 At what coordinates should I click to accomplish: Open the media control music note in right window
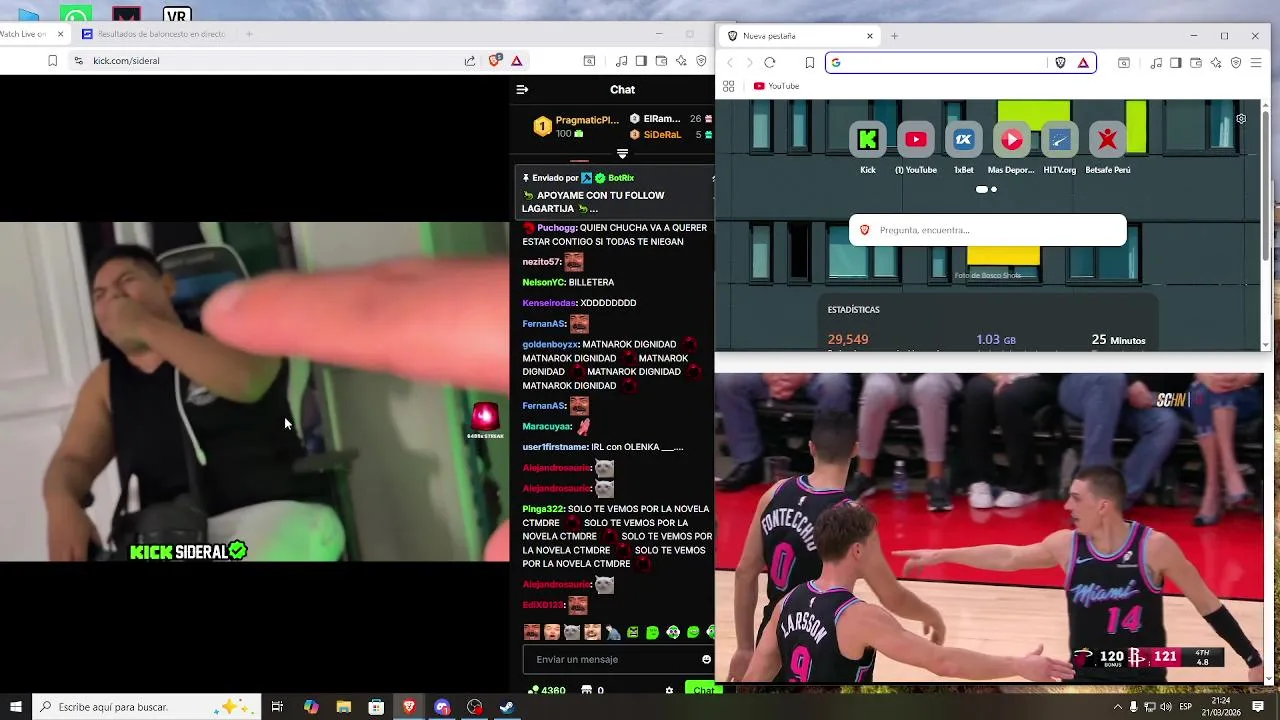tap(1156, 63)
